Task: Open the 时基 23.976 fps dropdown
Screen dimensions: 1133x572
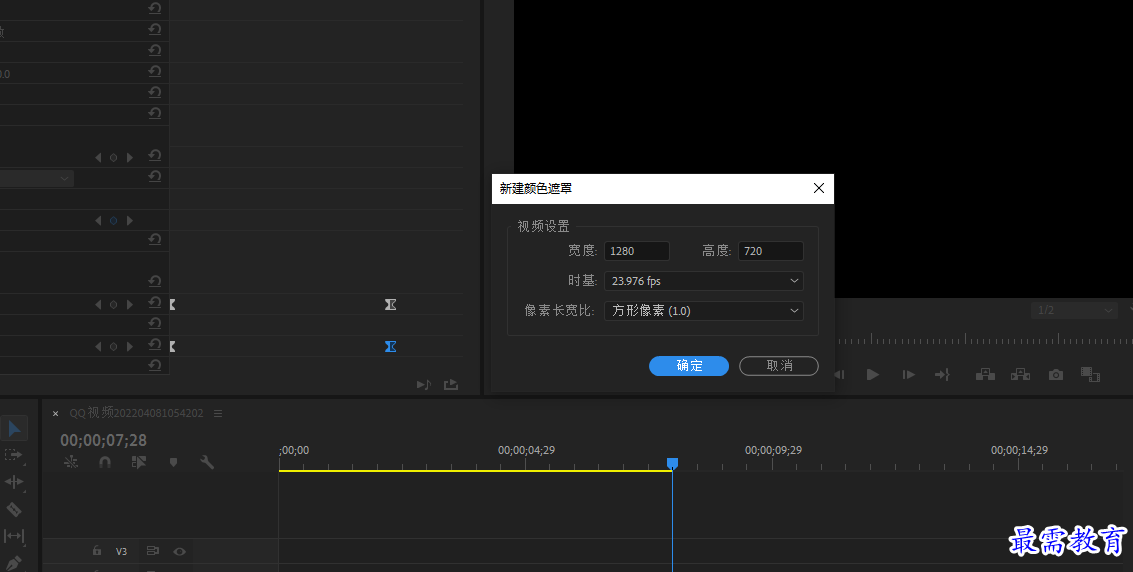Action: (x=704, y=281)
